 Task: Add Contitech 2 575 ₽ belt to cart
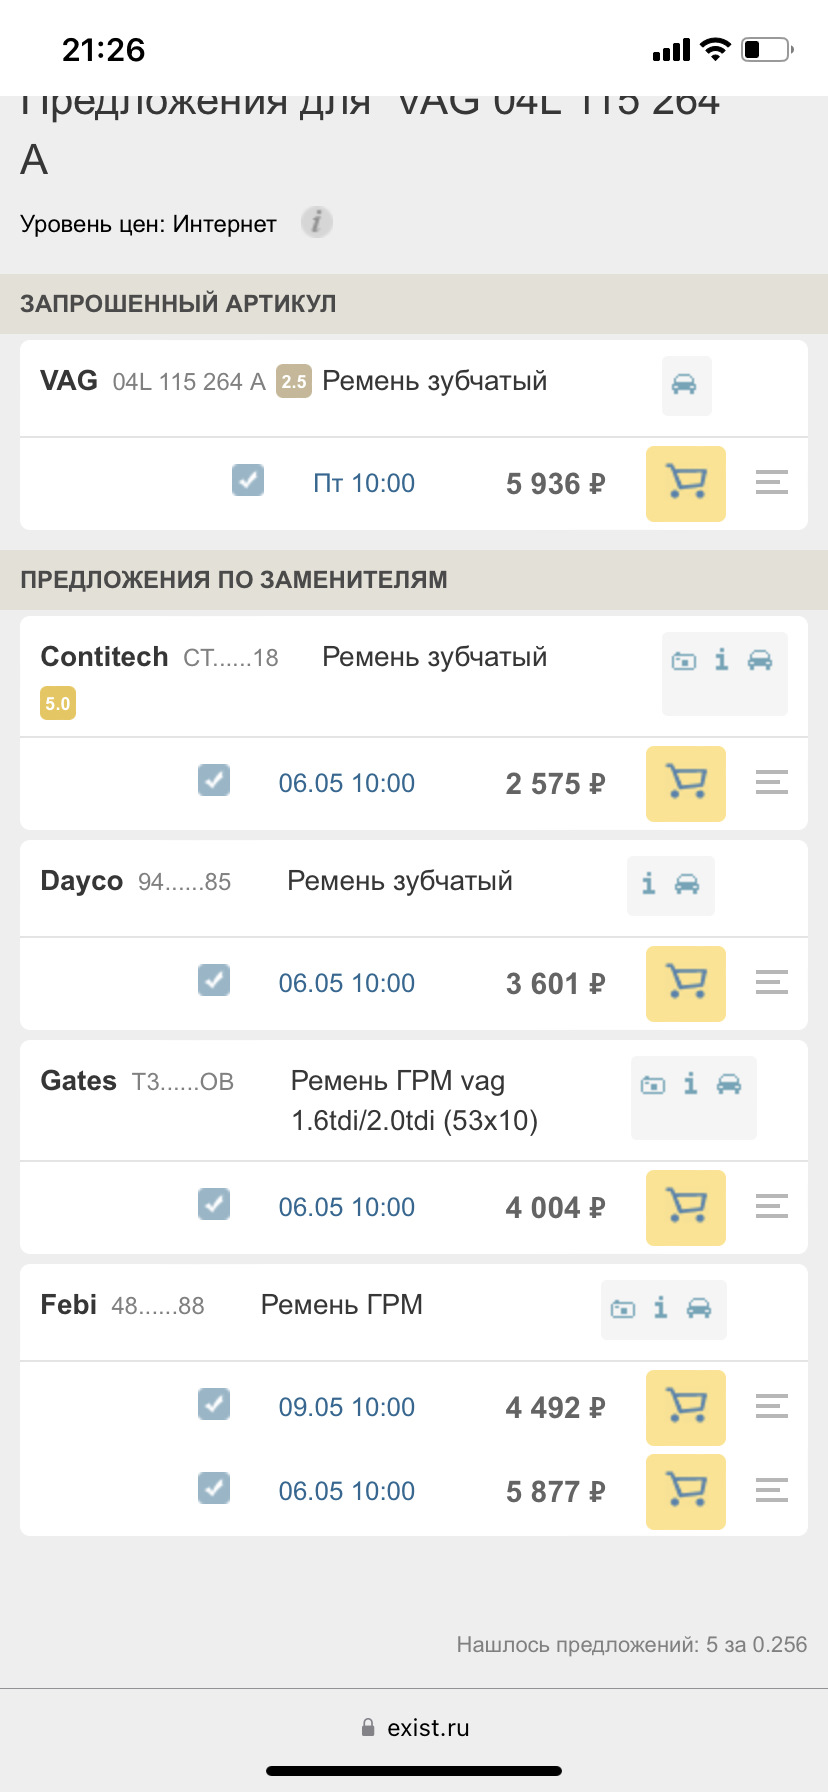click(x=685, y=784)
